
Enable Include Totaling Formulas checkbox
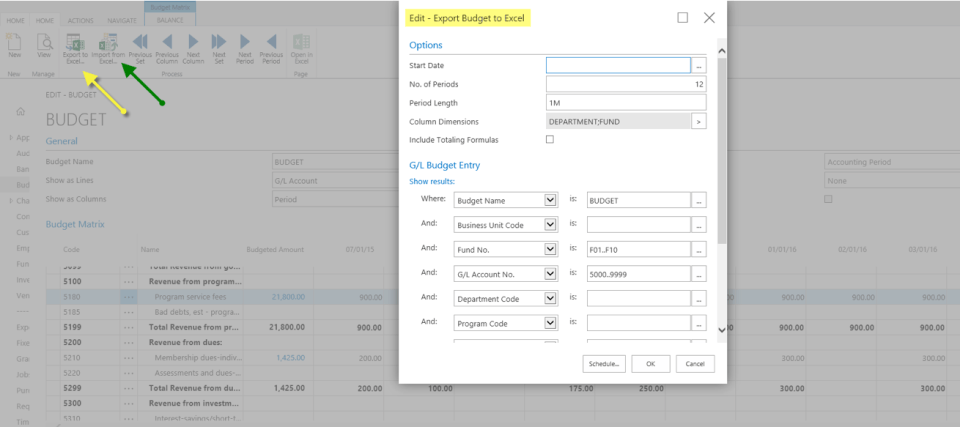[x=549, y=139]
